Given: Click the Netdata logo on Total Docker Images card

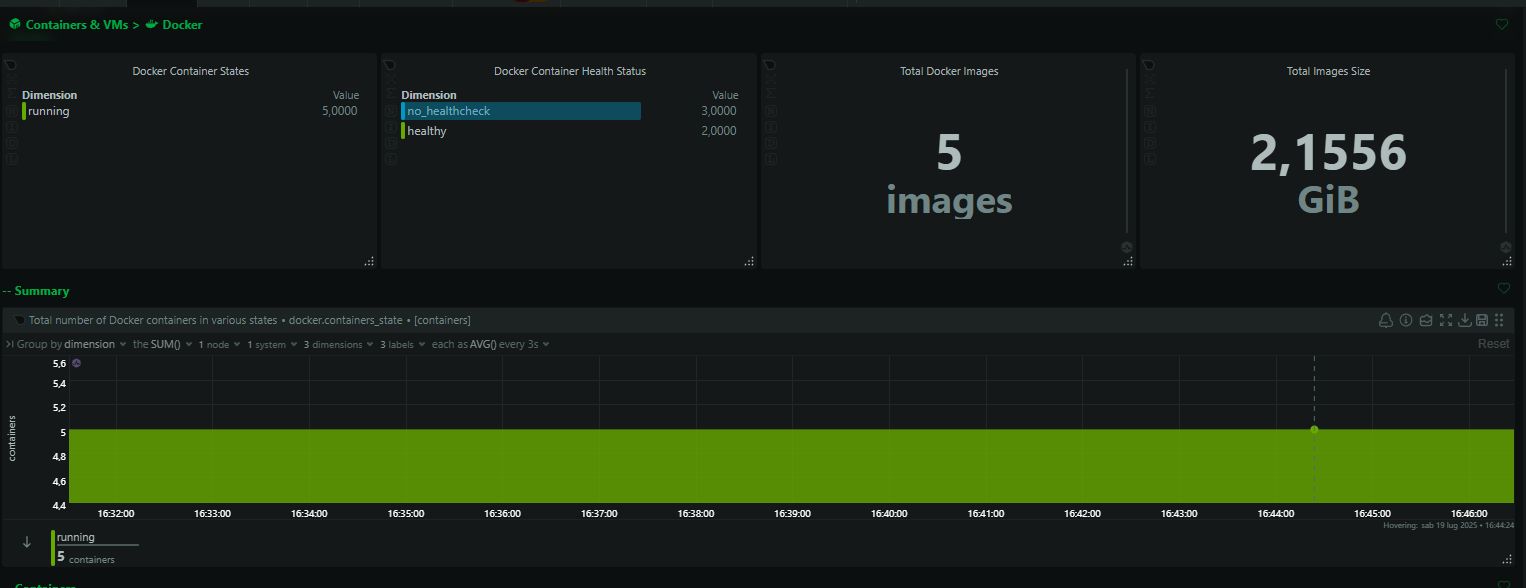Looking at the screenshot, I should coord(770,65).
